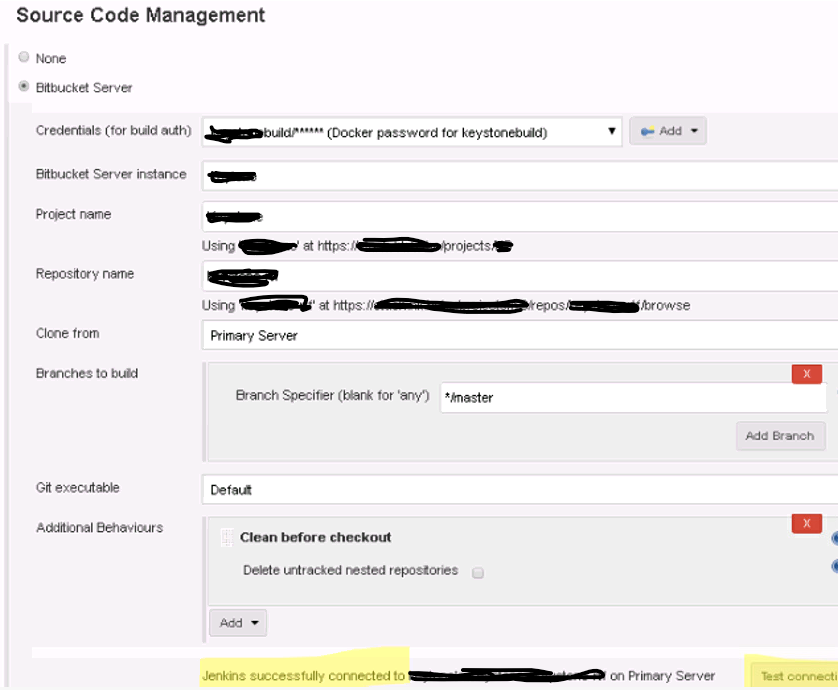Enable Delete untracked nested repositories checkbox
This screenshot has width=838, height=690.
[x=478, y=572]
